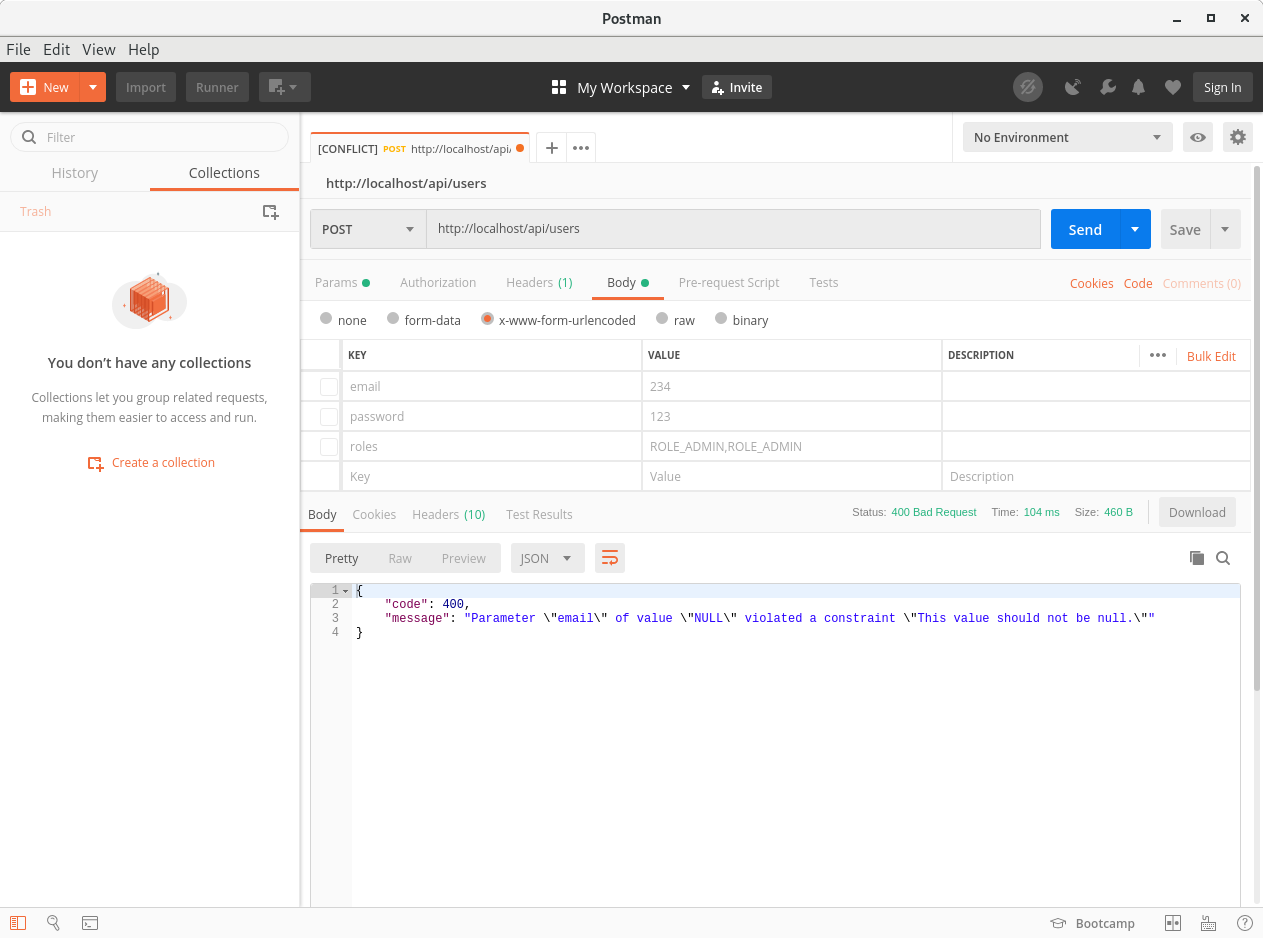This screenshot has width=1263, height=938.
Task: Toggle two-pane layout icon
Action: click(x=1173, y=923)
